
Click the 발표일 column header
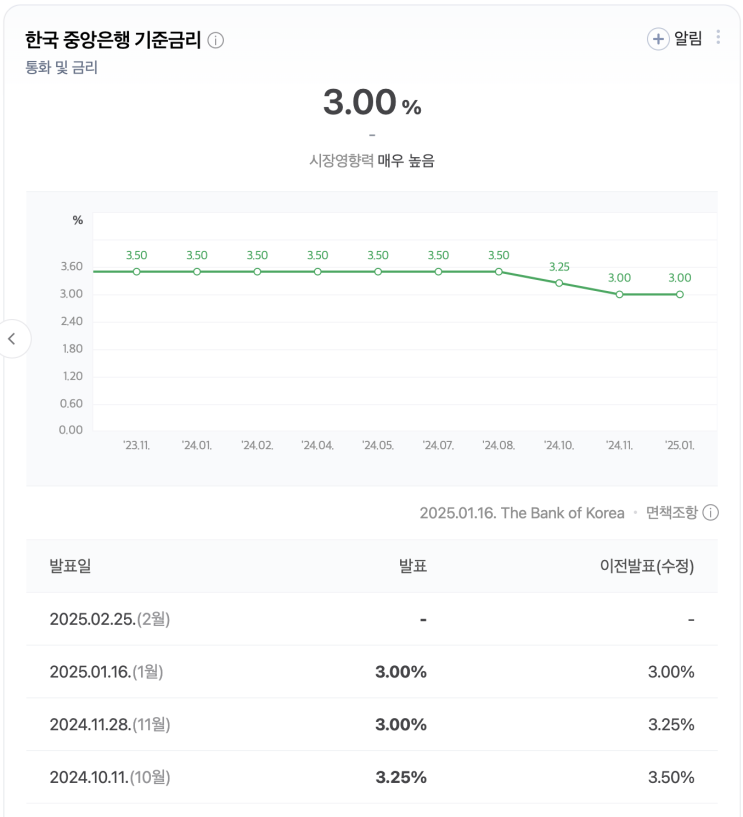70,566
